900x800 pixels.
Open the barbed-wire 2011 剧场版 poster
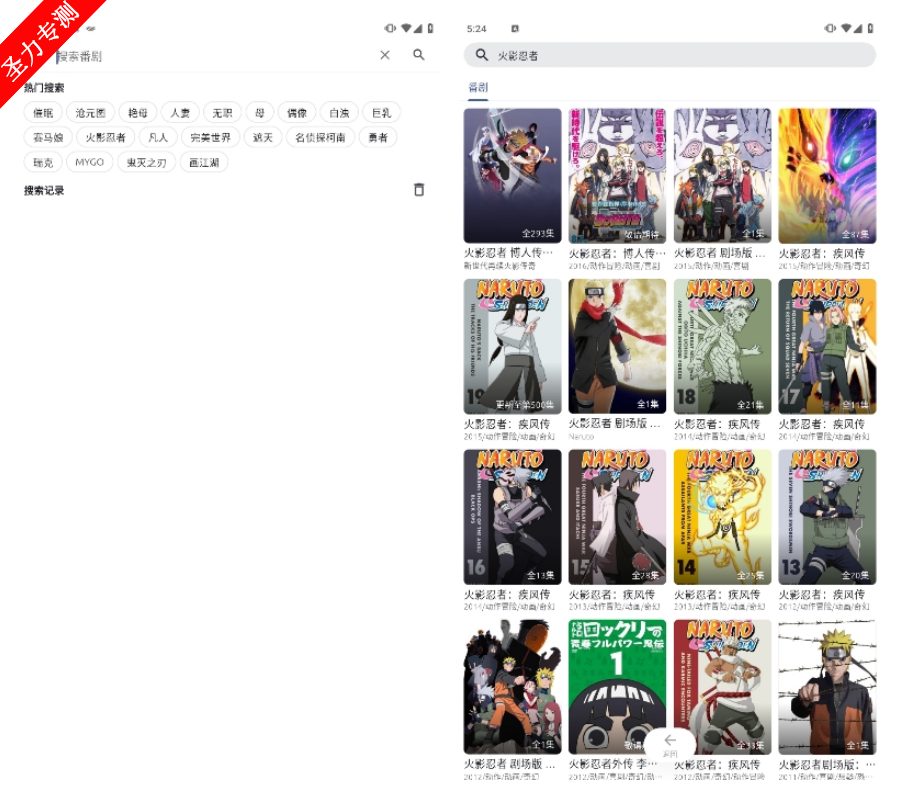tap(827, 687)
